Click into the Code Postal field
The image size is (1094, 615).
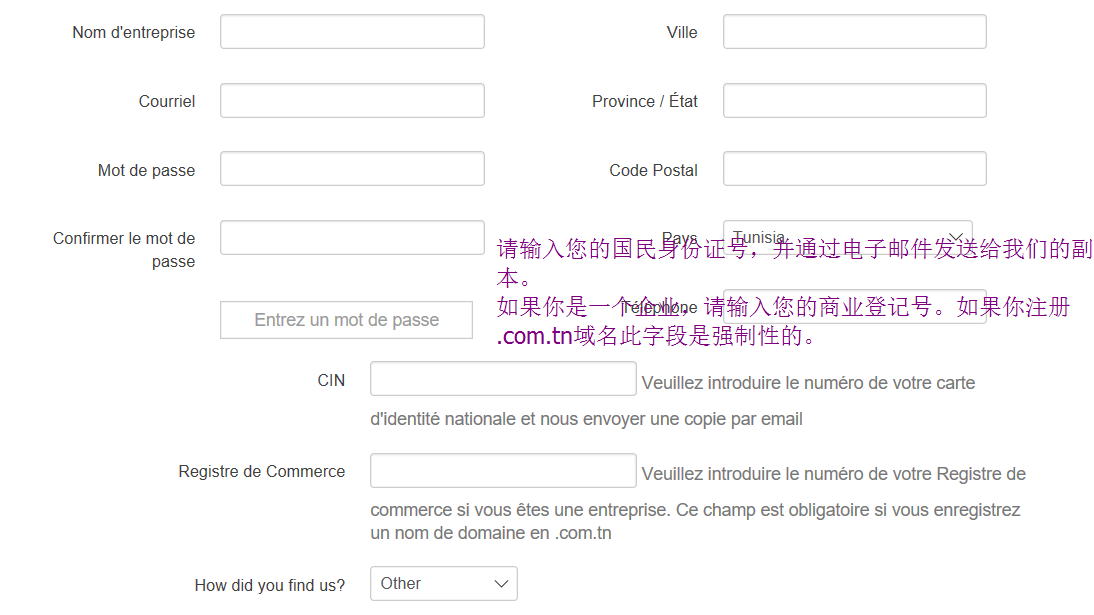click(854, 169)
